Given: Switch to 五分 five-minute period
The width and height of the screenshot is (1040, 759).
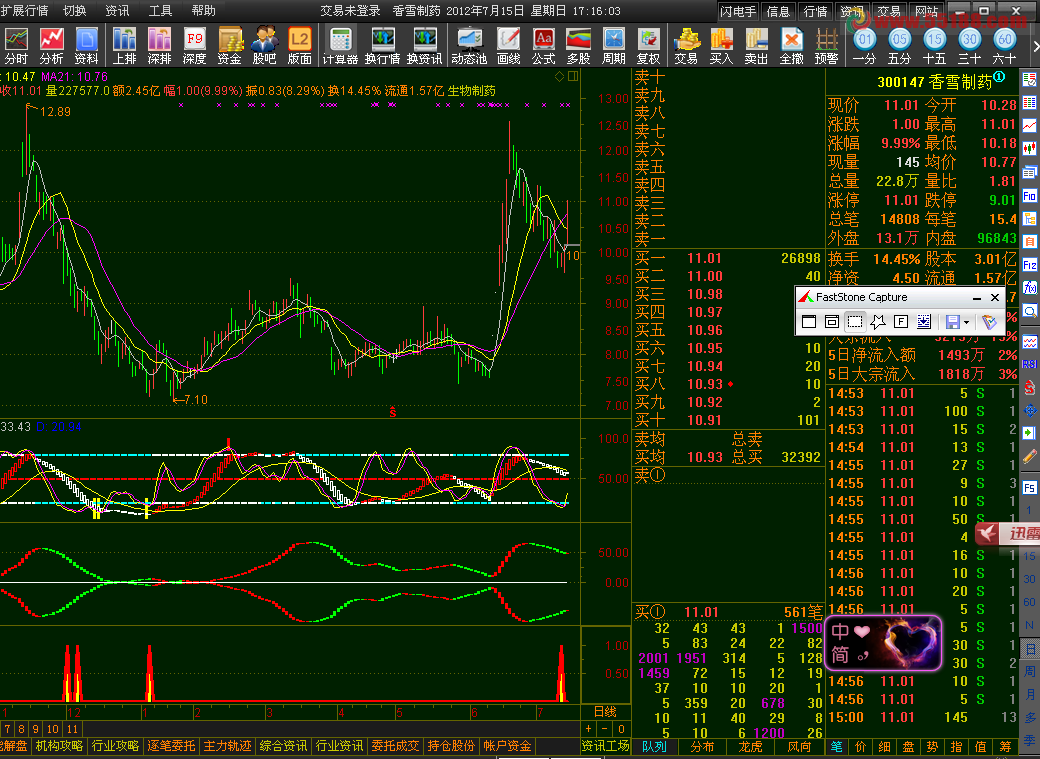Looking at the screenshot, I should pyautogui.click(x=899, y=46).
